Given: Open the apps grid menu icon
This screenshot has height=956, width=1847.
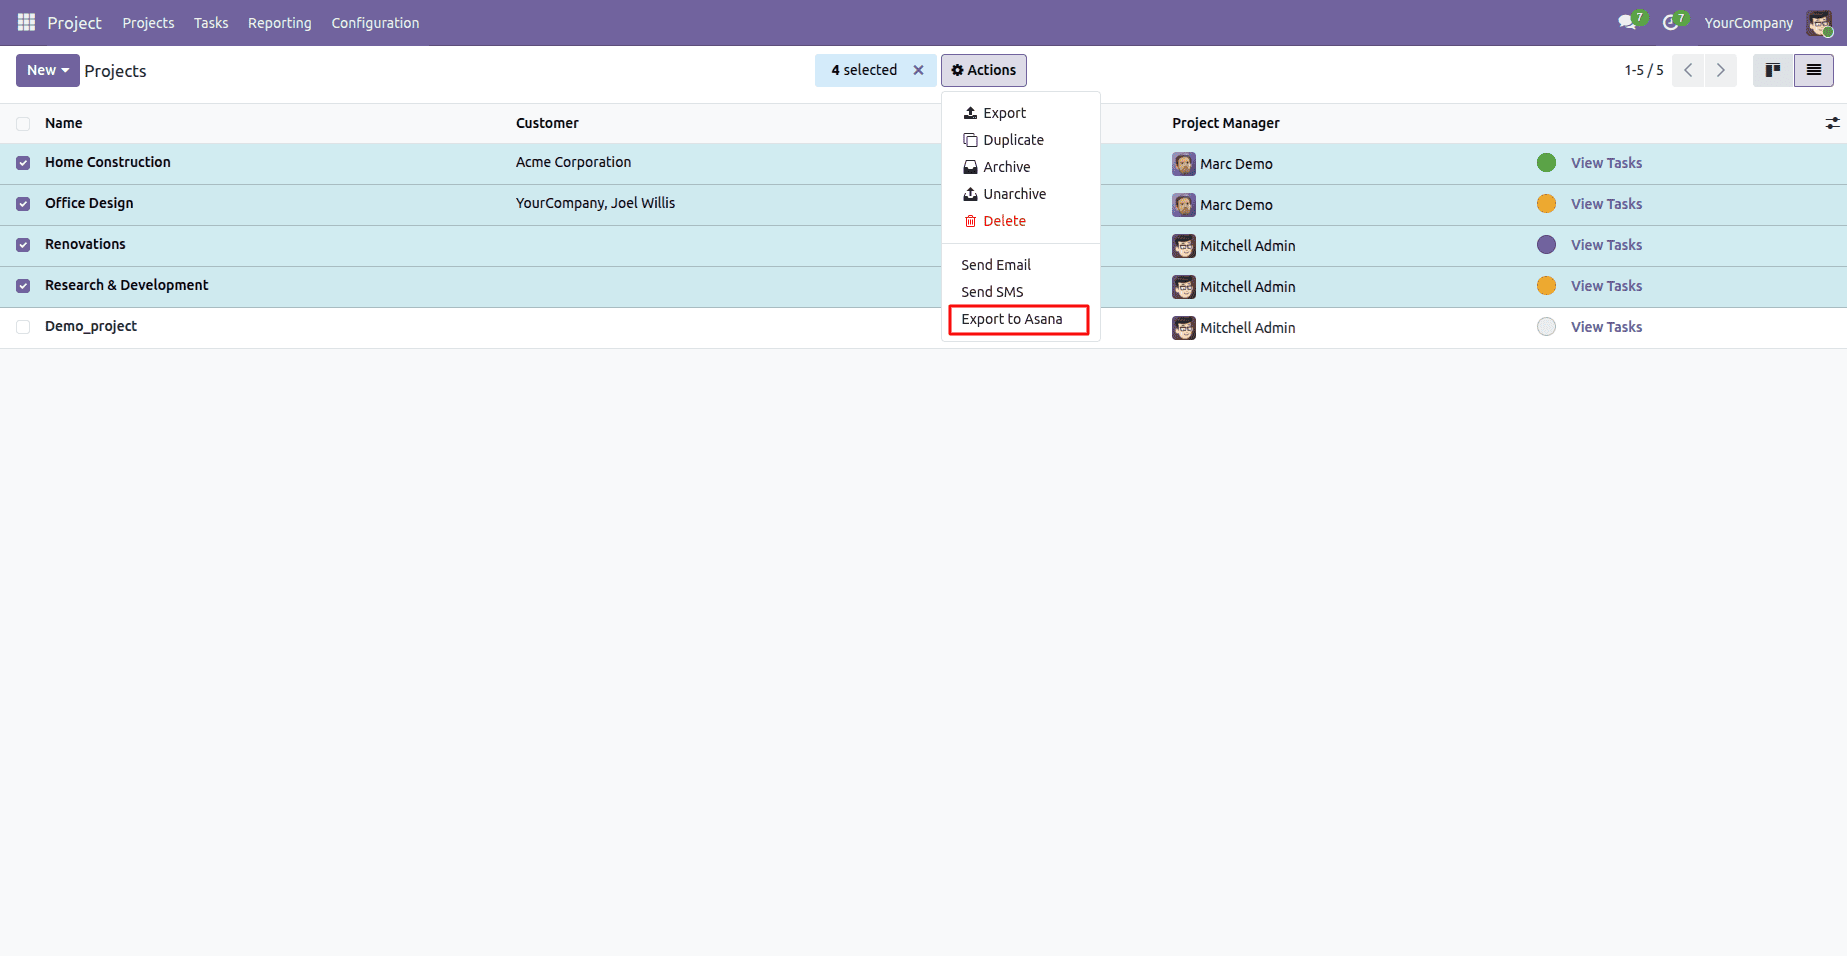Looking at the screenshot, I should (x=26, y=22).
